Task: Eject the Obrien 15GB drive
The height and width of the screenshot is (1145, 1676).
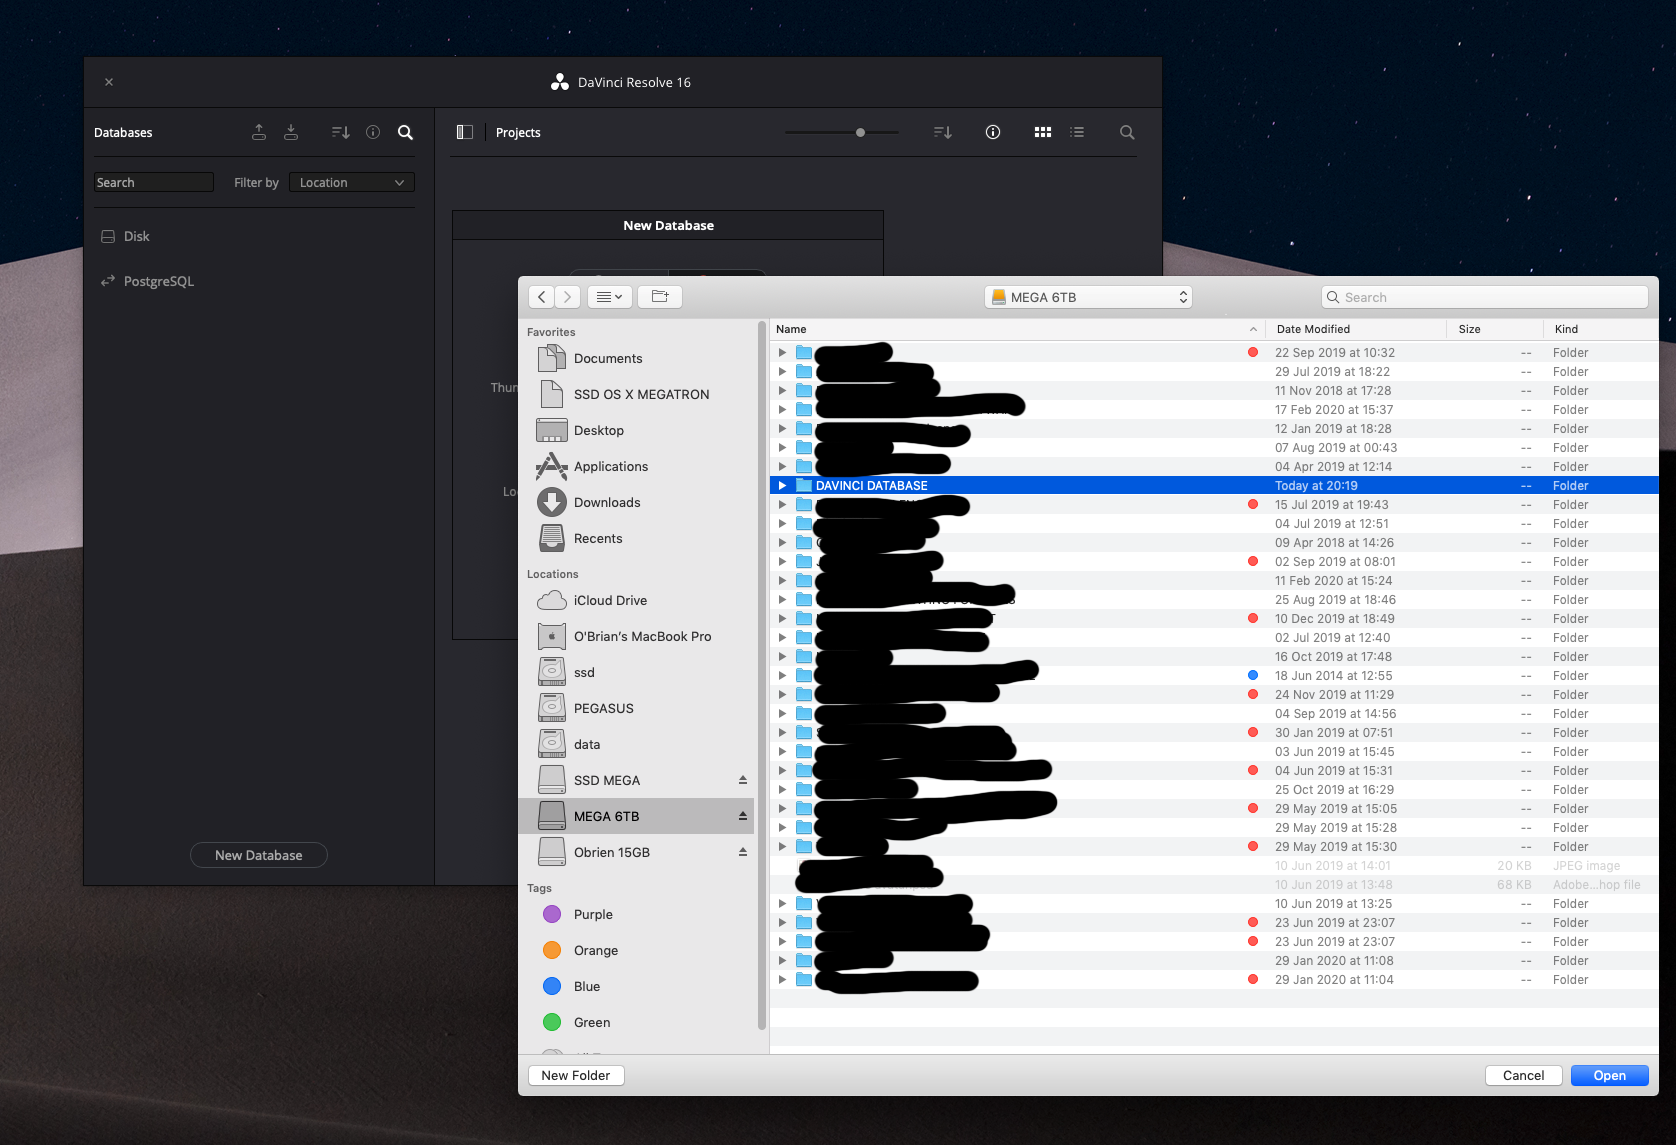Action: click(743, 852)
